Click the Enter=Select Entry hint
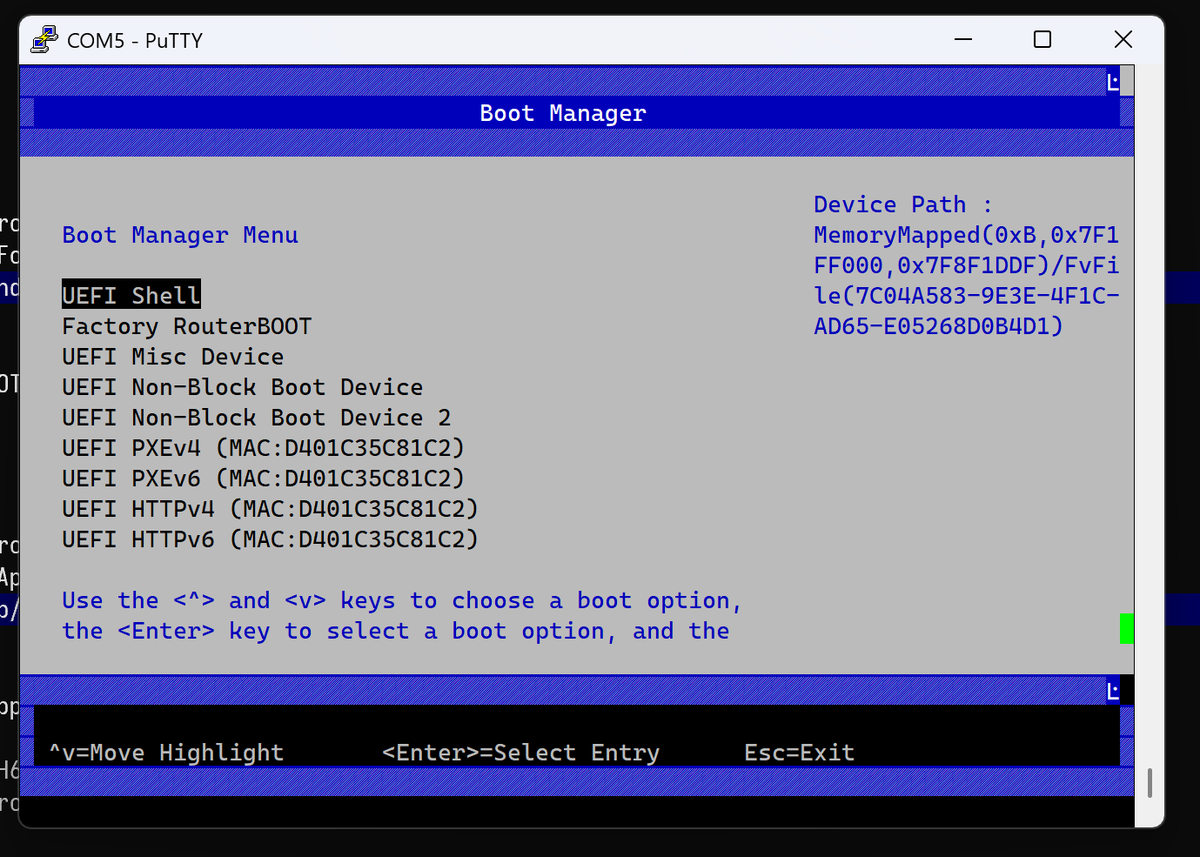The width and height of the screenshot is (1200, 857). pyautogui.click(x=521, y=752)
